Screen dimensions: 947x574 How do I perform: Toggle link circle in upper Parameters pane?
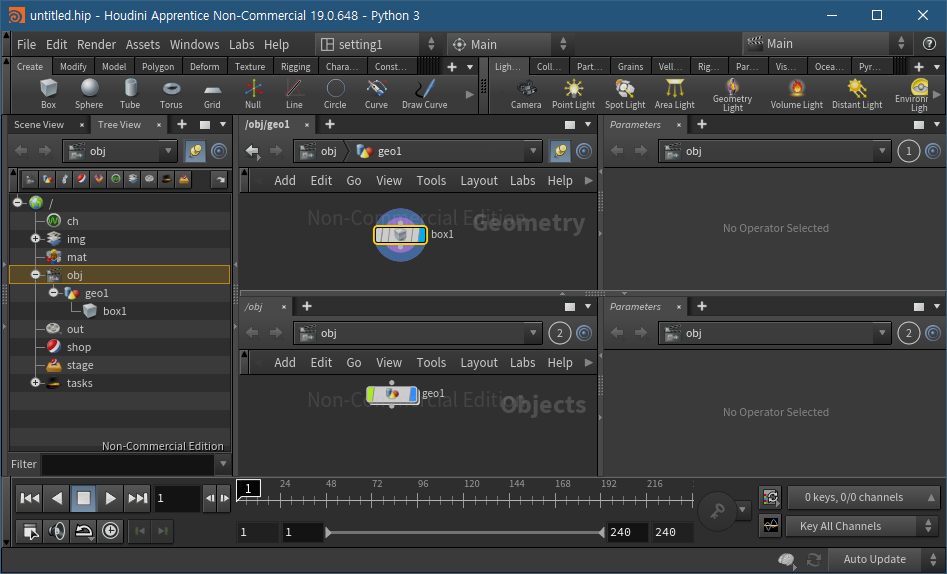coord(933,151)
